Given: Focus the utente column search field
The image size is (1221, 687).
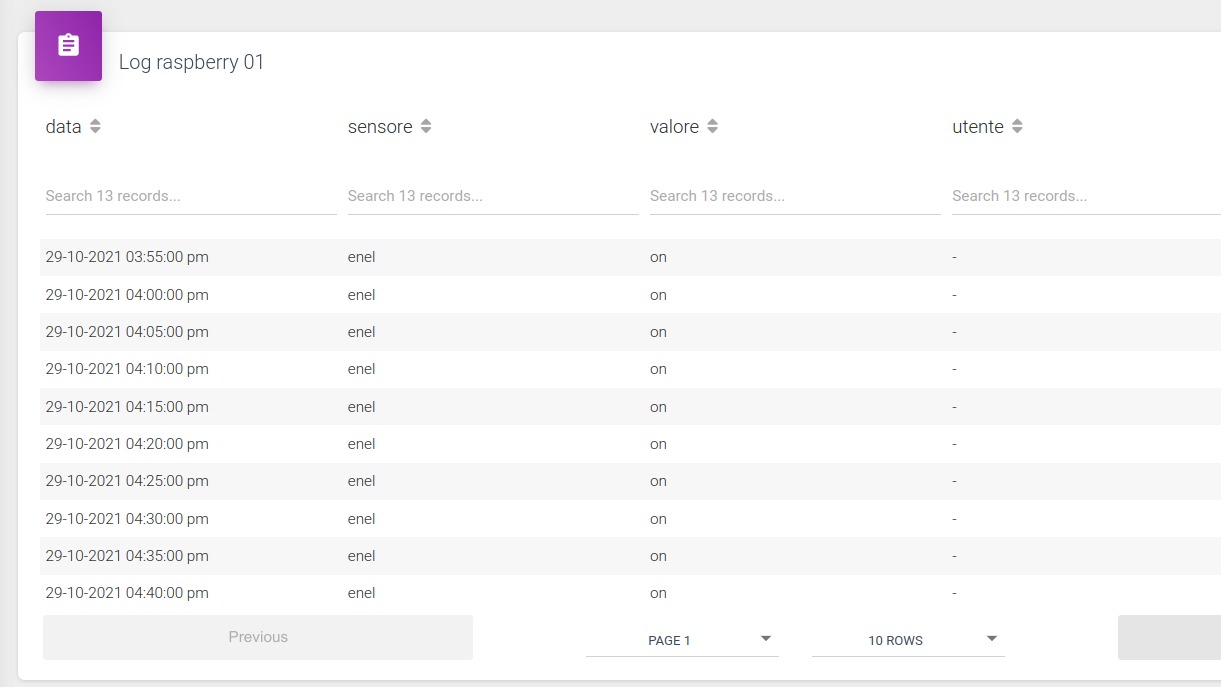Looking at the screenshot, I should tap(1086, 196).
